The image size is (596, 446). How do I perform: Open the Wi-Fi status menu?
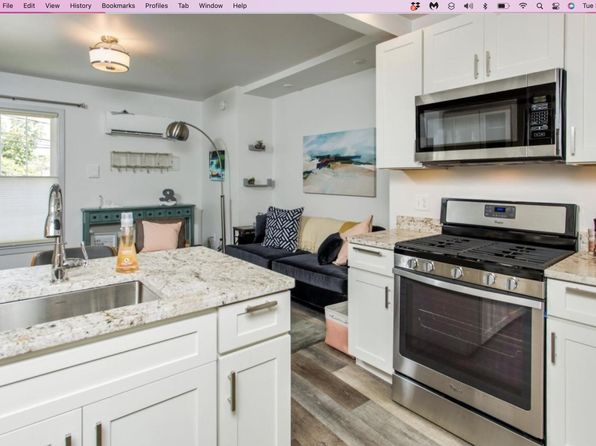523,6
